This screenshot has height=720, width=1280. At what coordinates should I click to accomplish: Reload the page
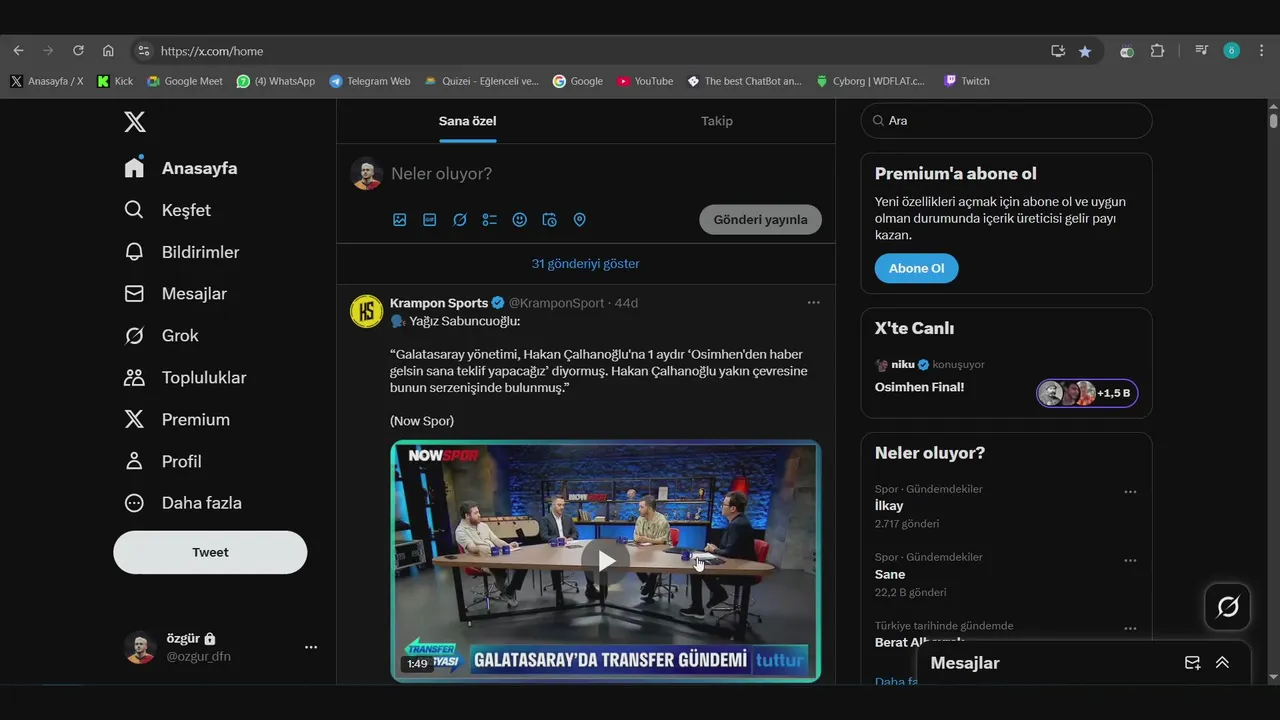coord(78,51)
